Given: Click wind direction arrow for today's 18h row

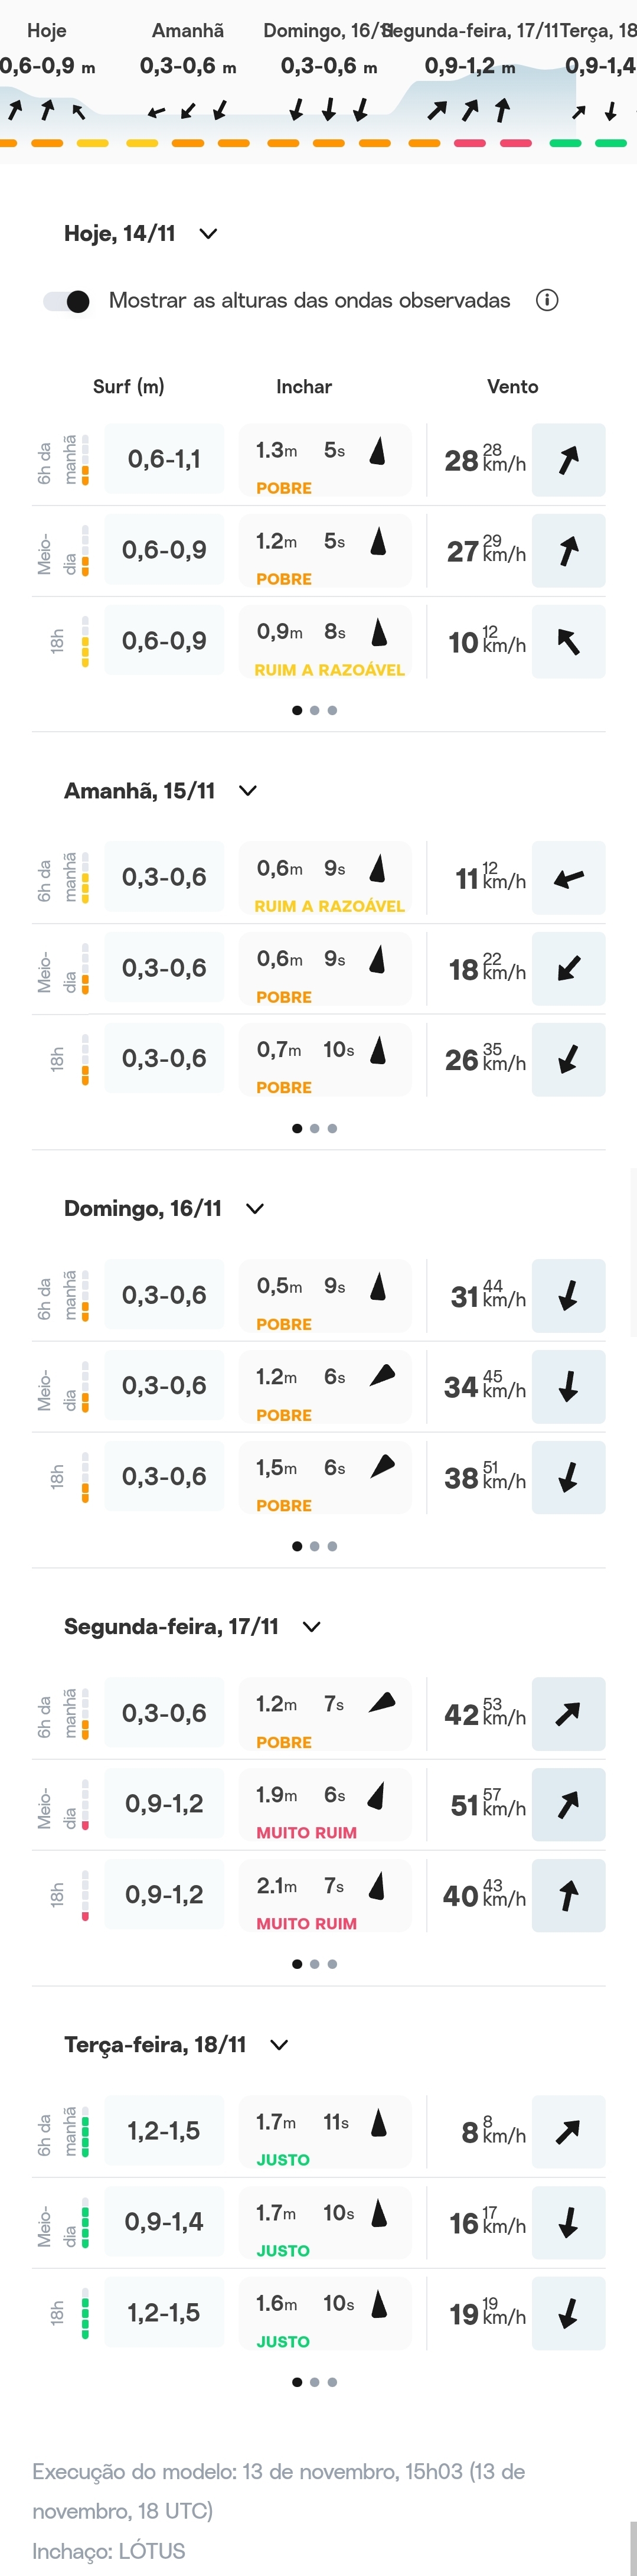Looking at the screenshot, I should pos(568,642).
